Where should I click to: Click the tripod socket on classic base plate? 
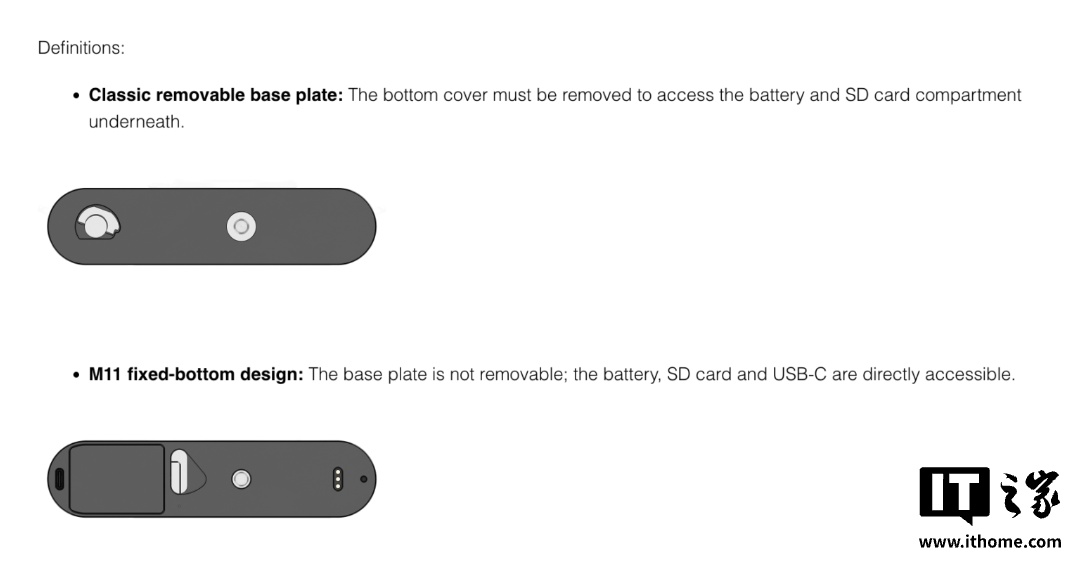click(240, 227)
